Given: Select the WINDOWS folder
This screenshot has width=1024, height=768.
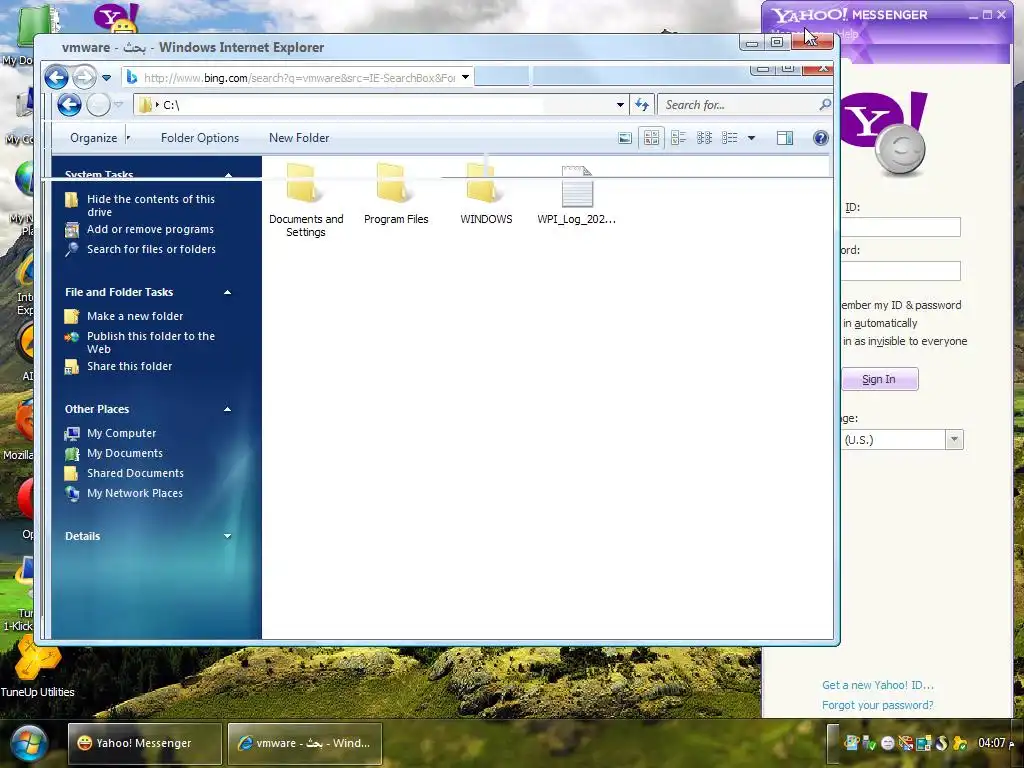Looking at the screenshot, I should coord(486,193).
